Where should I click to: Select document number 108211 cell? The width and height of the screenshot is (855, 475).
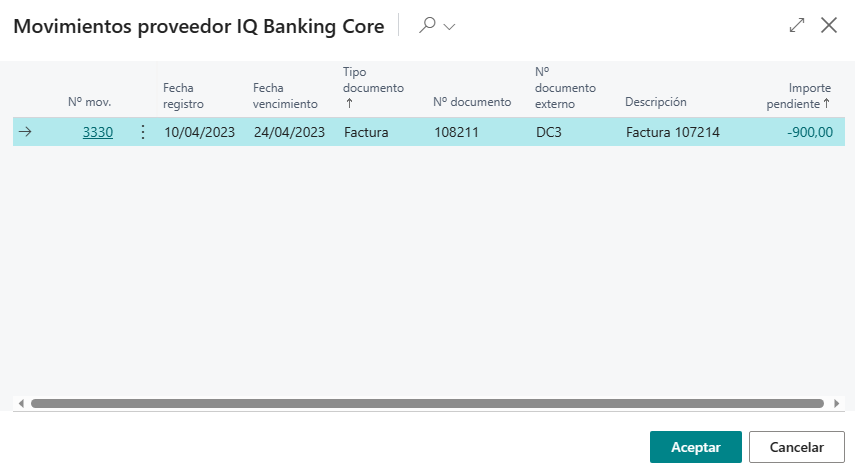point(456,132)
